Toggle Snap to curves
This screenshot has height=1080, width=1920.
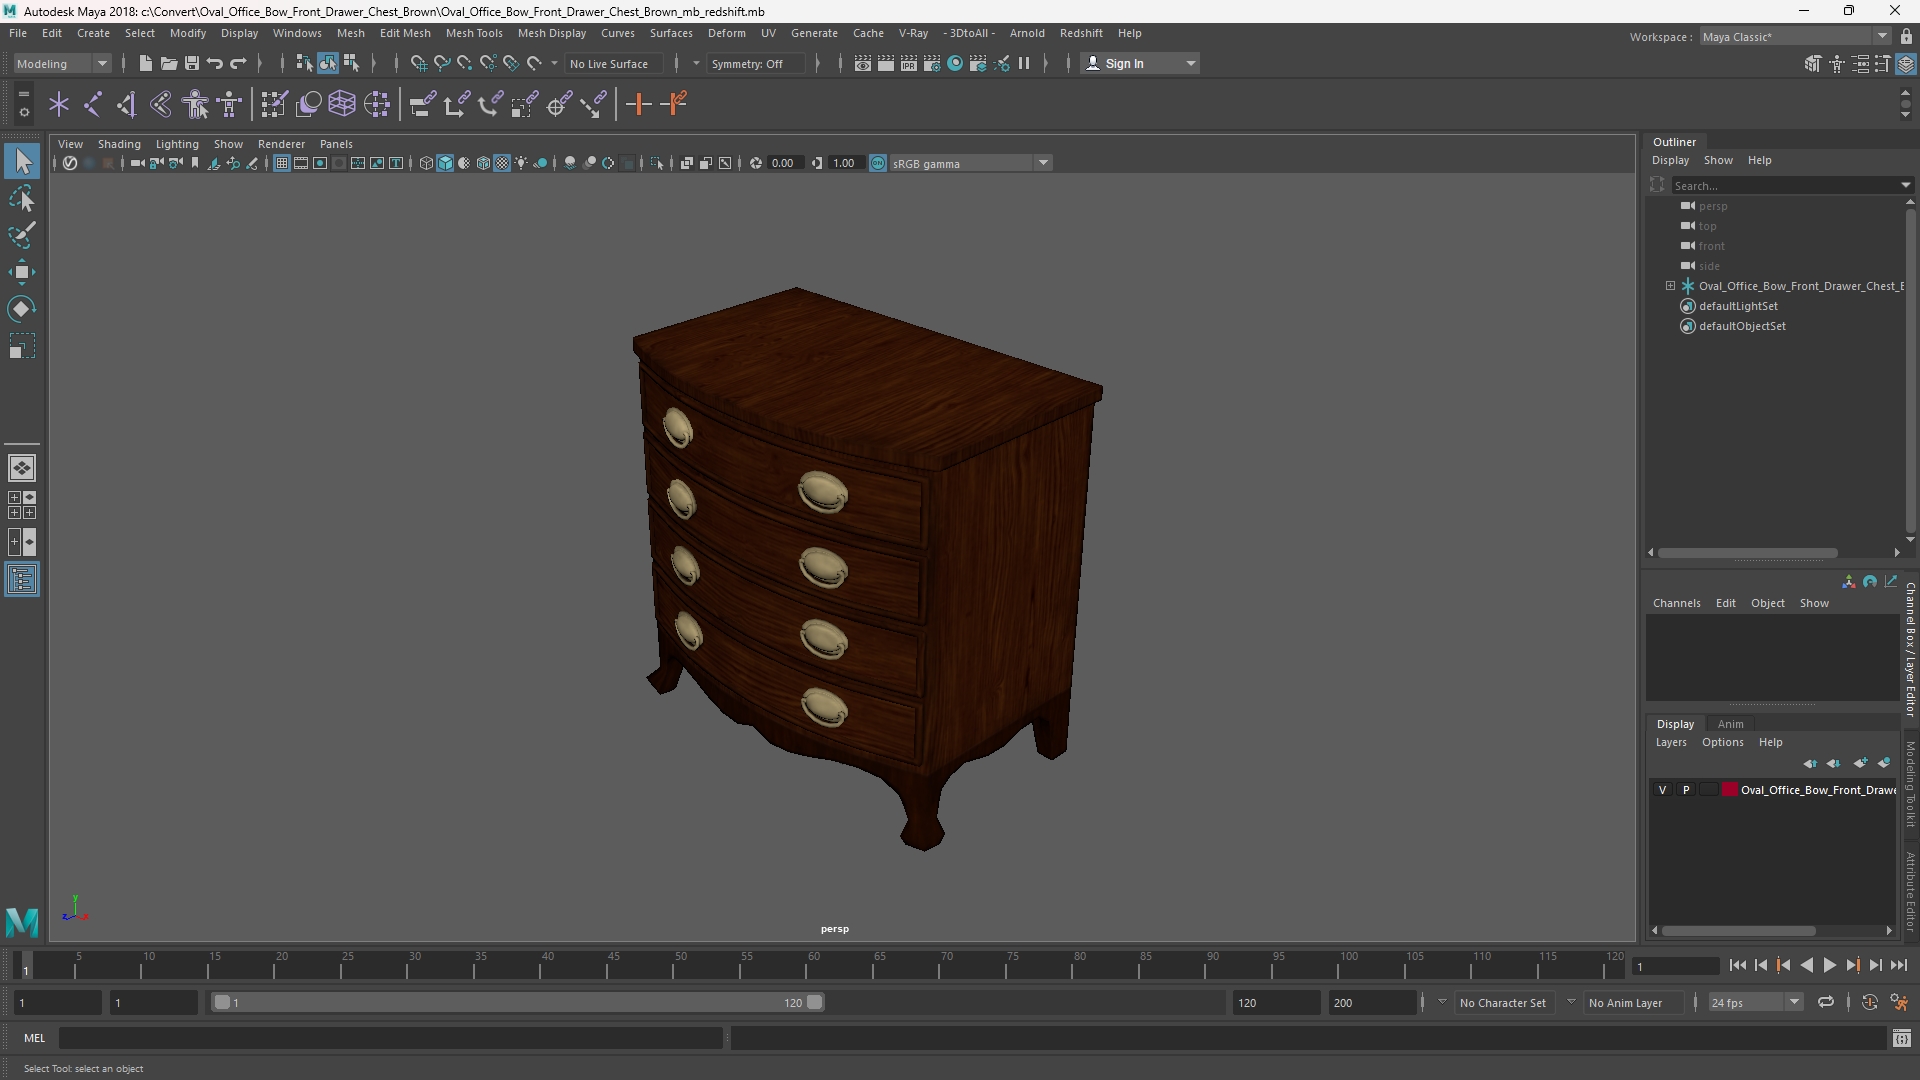coord(441,63)
